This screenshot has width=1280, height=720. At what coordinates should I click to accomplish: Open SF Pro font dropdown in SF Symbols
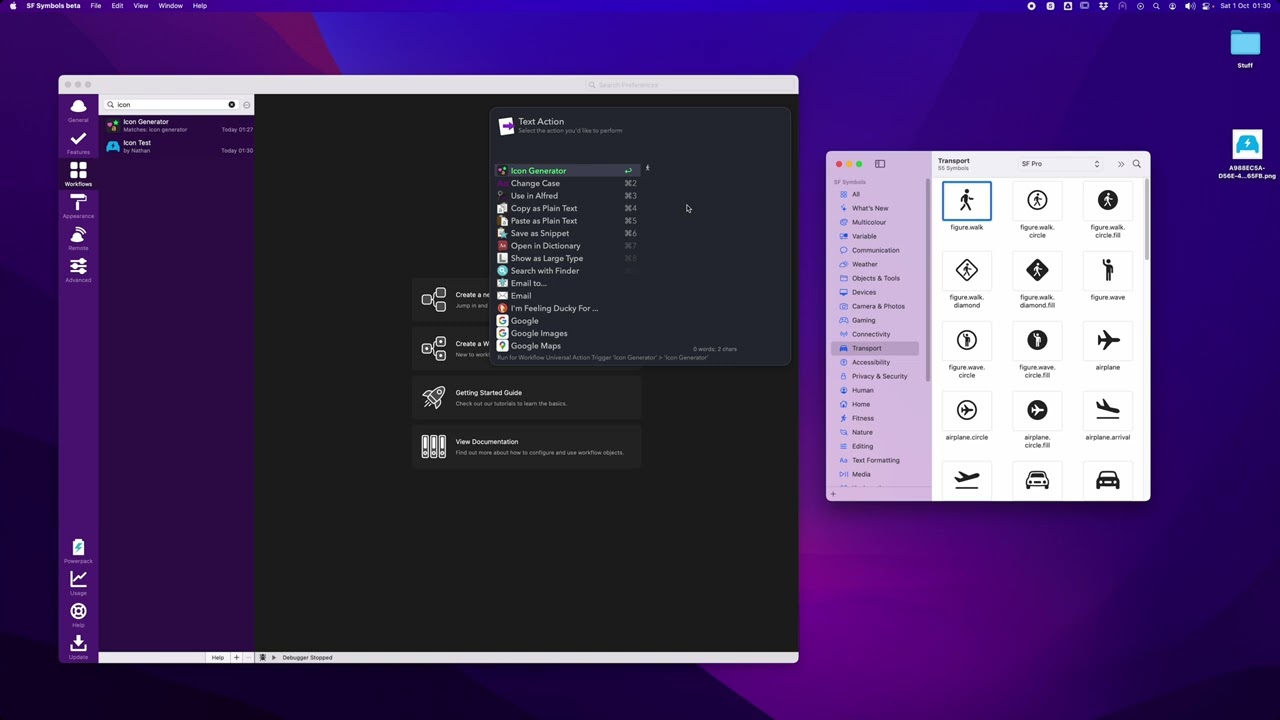click(1060, 164)
